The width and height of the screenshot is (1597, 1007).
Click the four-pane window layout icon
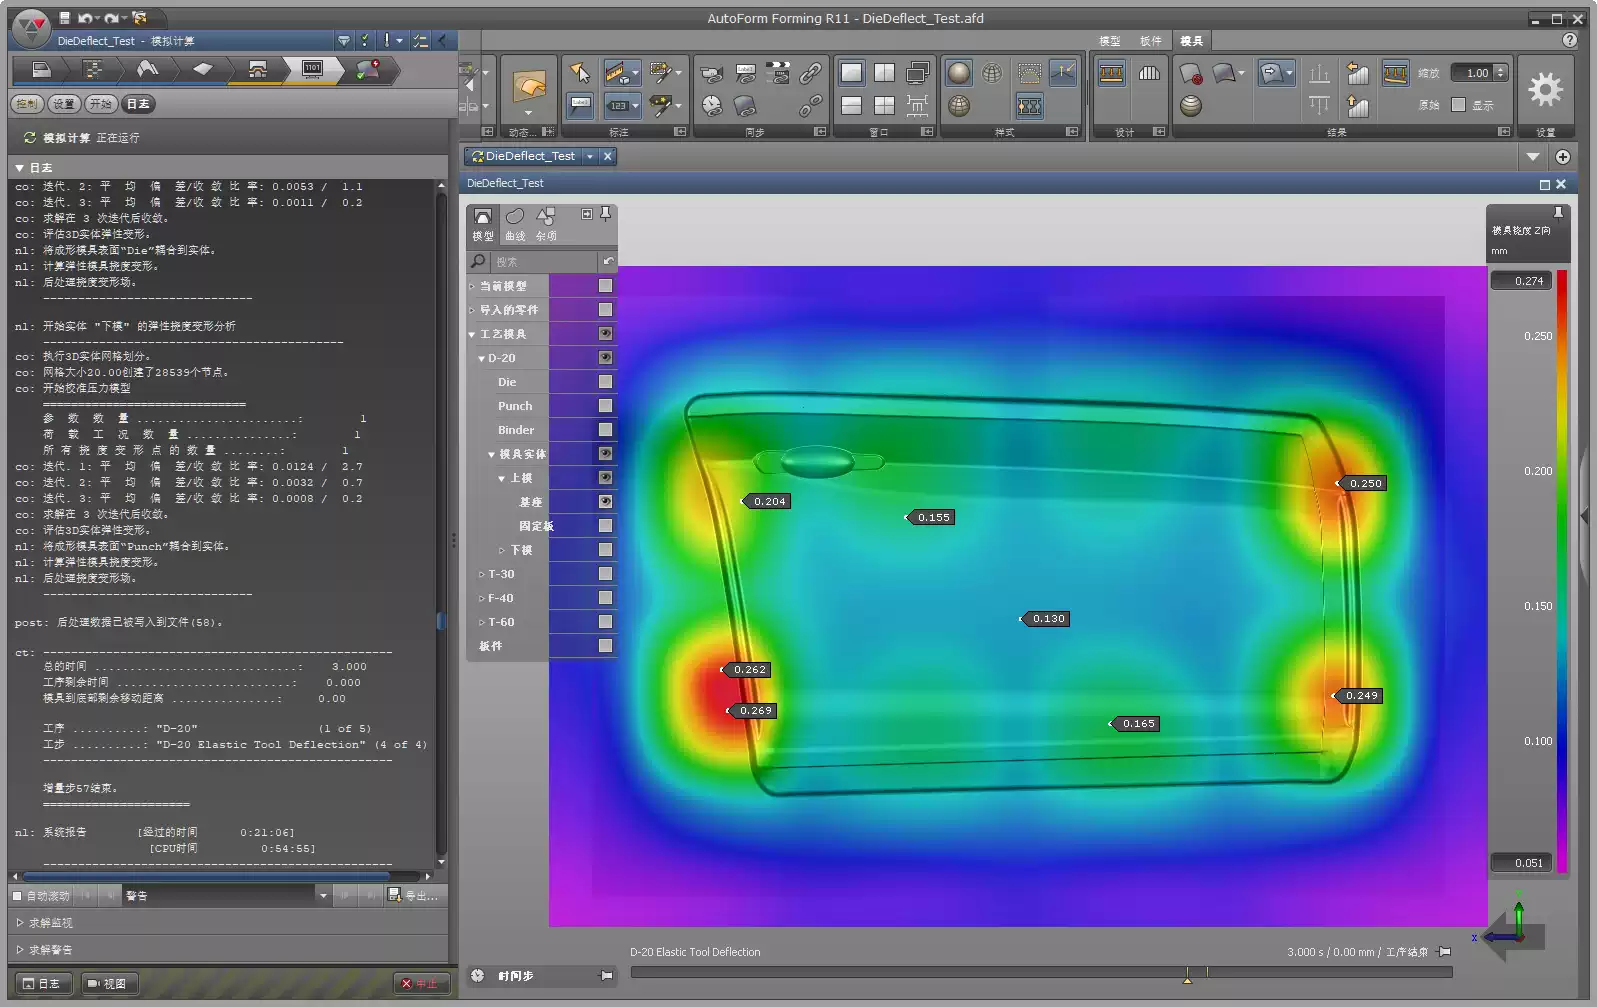click(884, 105)
